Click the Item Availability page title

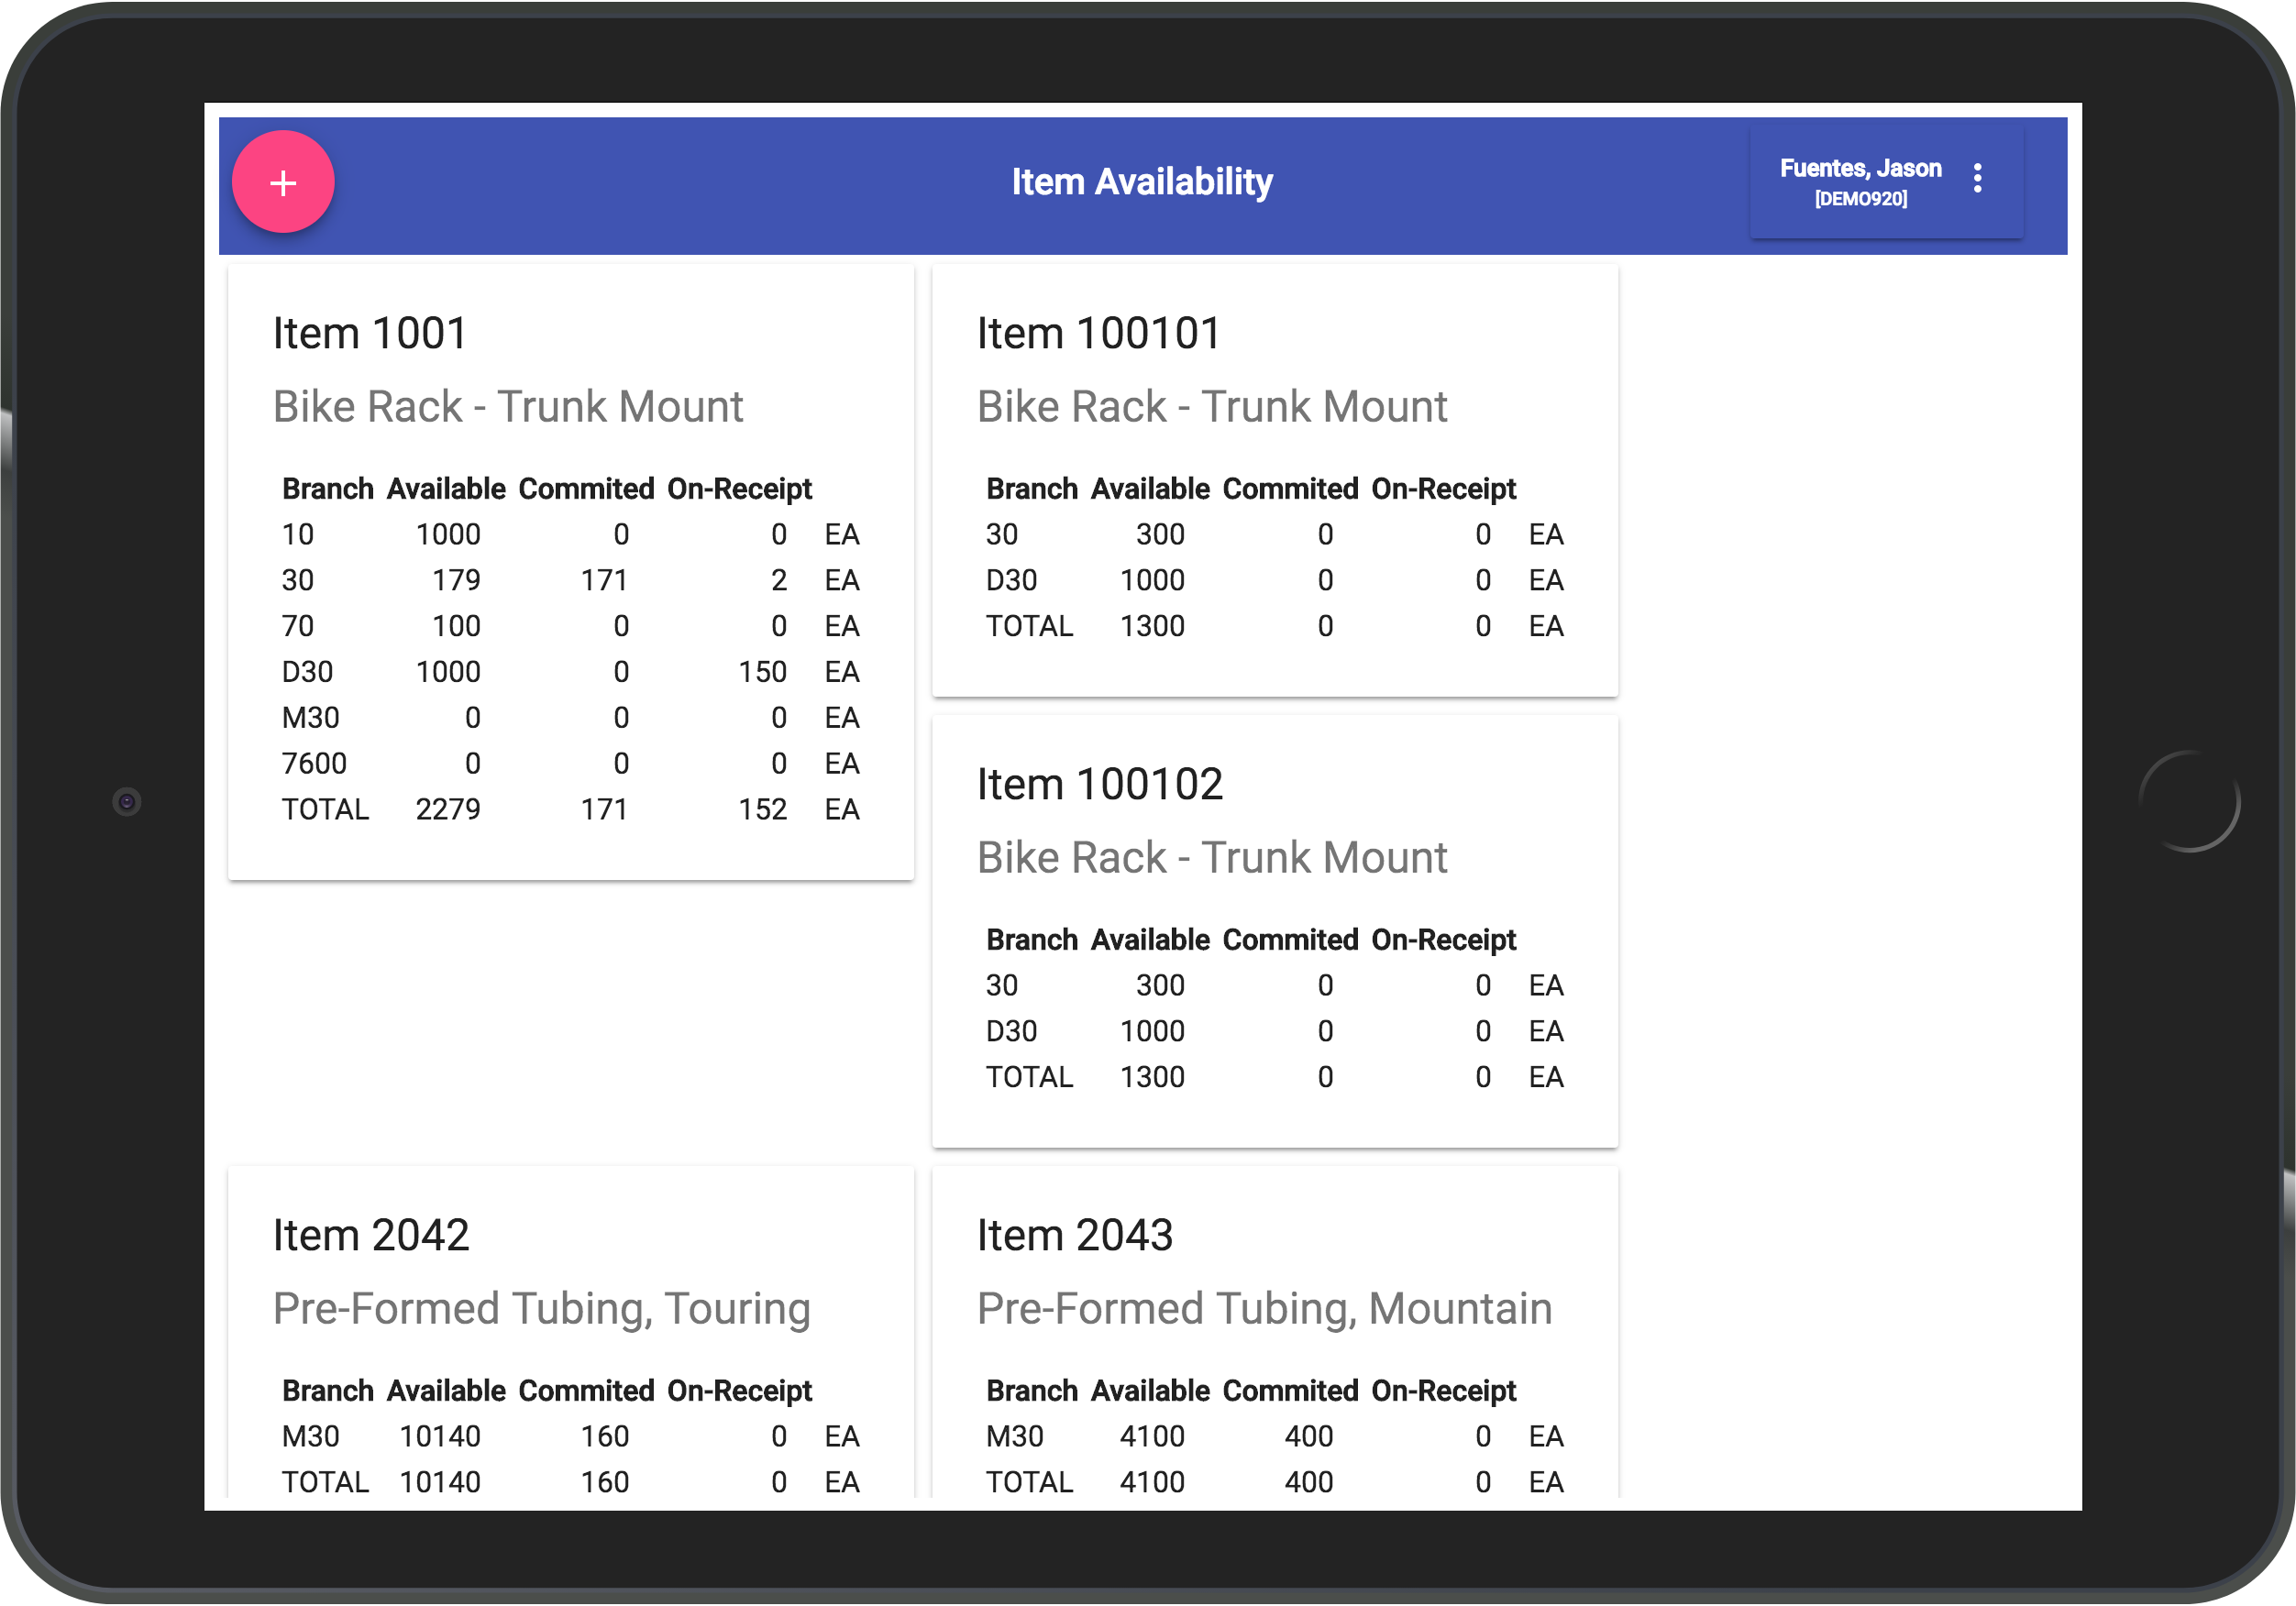[x=1142, y=182]
